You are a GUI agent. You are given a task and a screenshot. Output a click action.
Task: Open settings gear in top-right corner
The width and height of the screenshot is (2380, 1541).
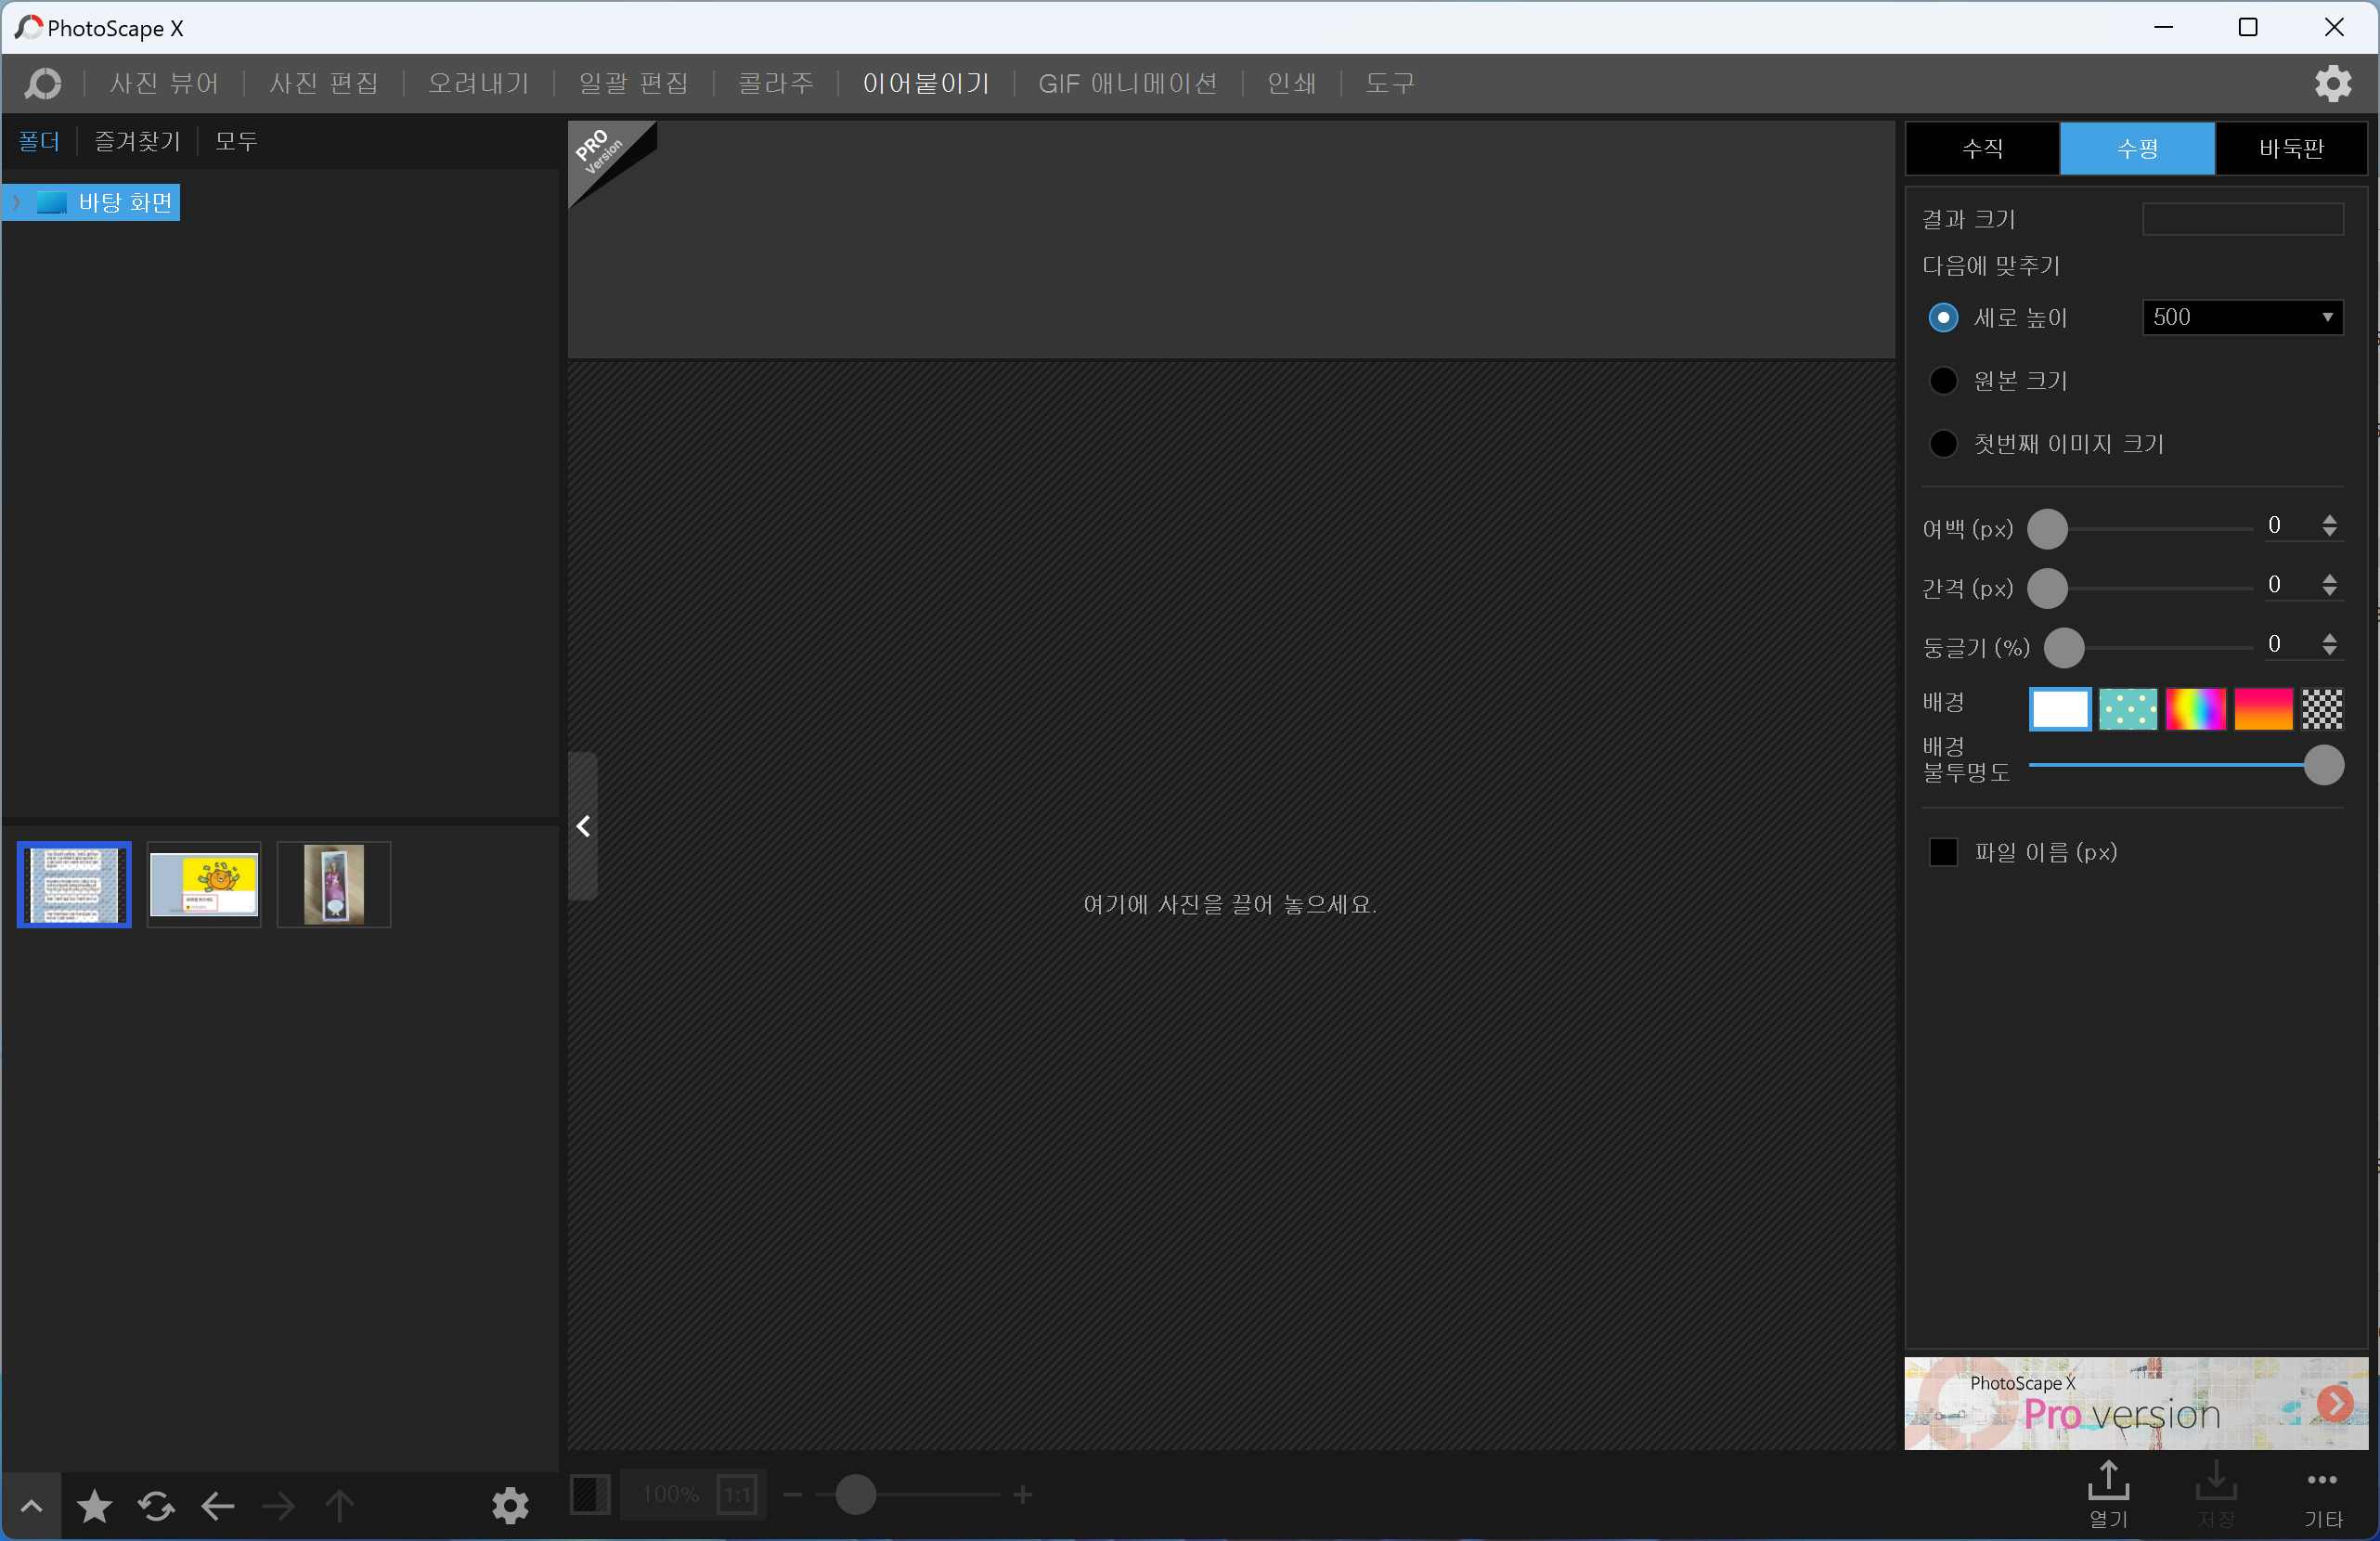tap(2332, 84)
